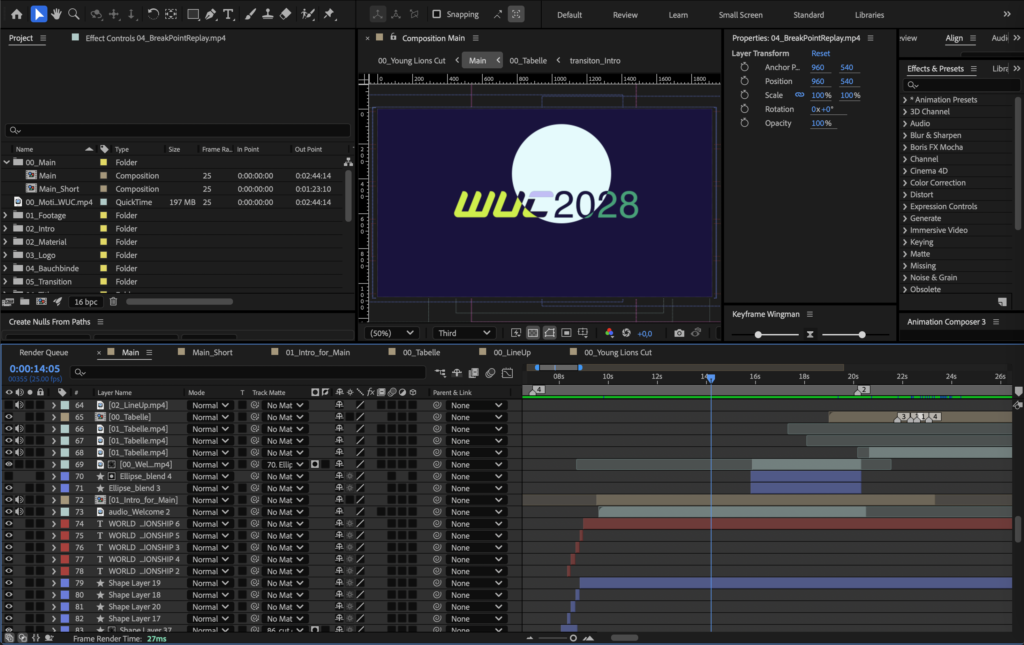
Task: Open the Review workspace
Action: (625, 15)
